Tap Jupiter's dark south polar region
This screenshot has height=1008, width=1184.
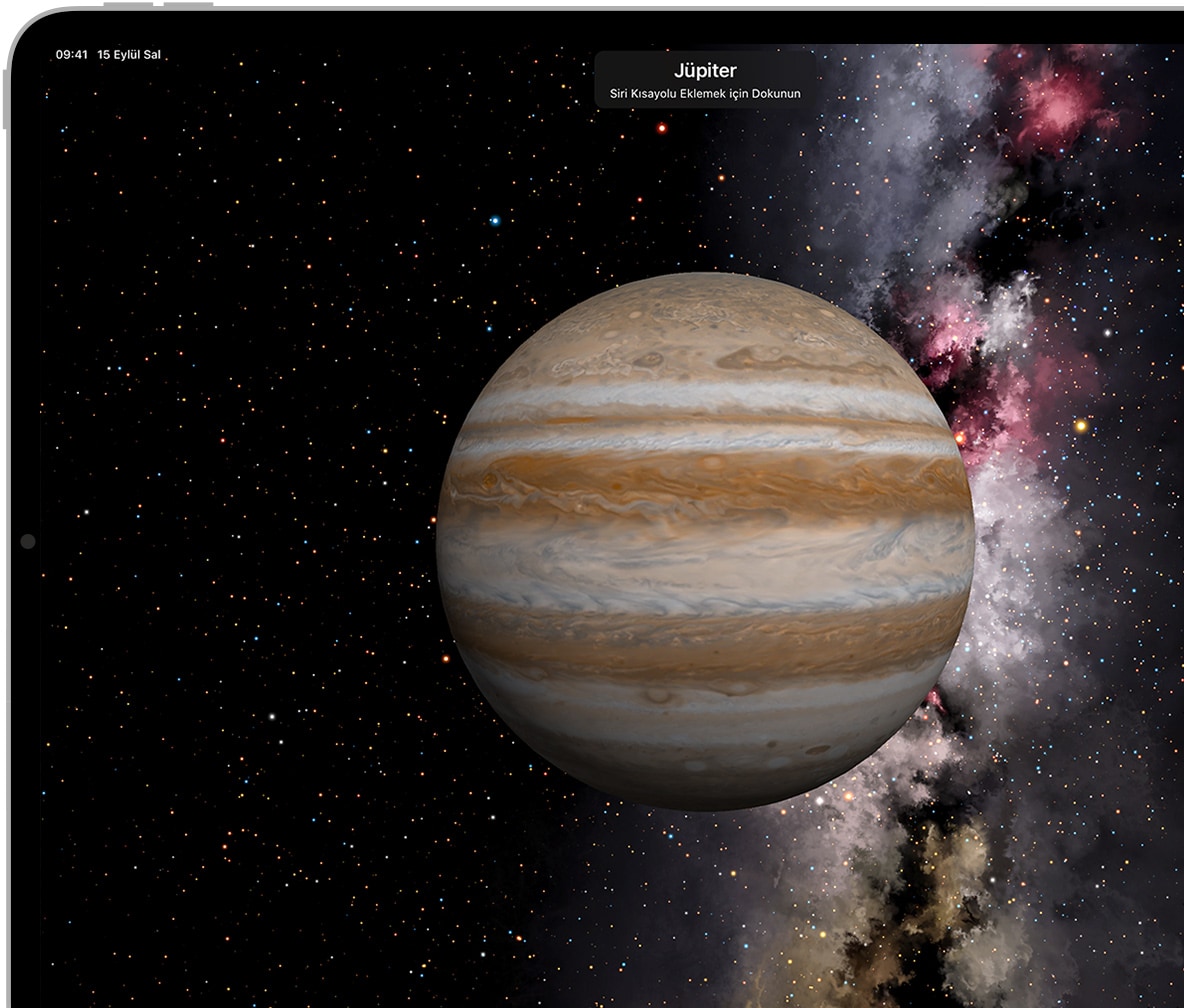[x=705, y=770]
